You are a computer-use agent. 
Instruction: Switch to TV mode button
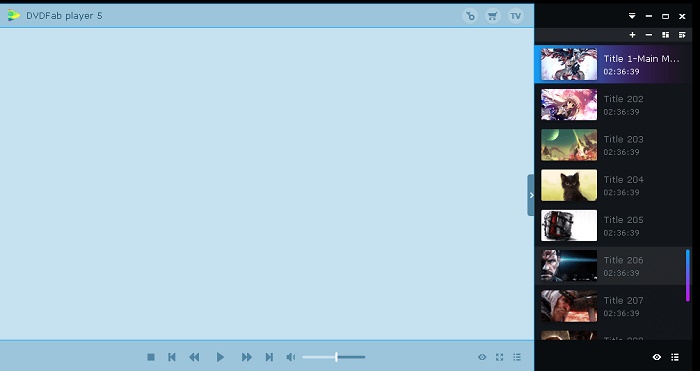[516, 16]
